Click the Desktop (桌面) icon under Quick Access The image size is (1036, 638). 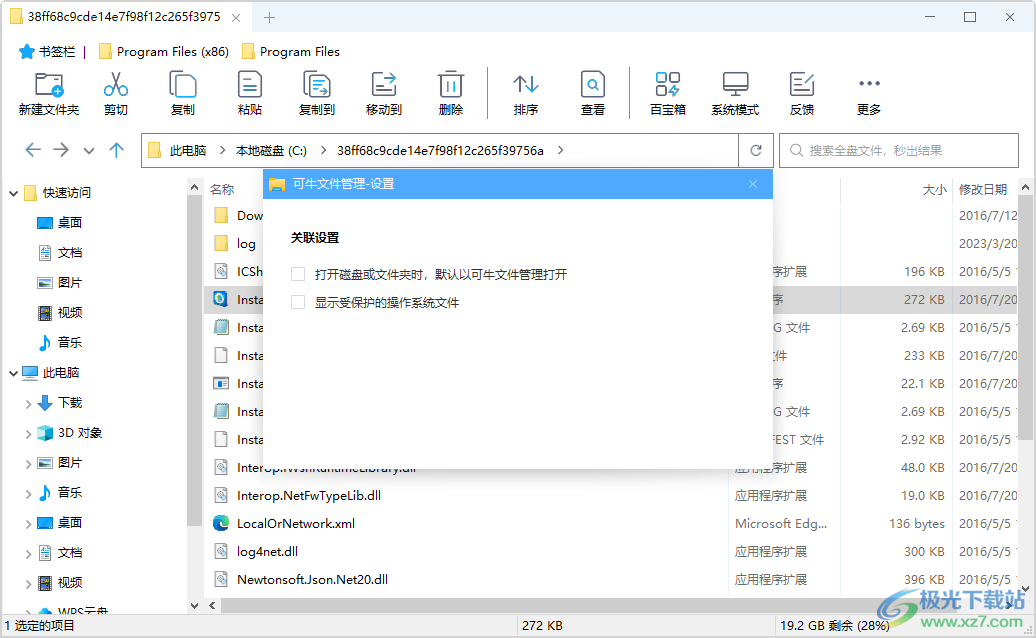[x=44, y=223]
